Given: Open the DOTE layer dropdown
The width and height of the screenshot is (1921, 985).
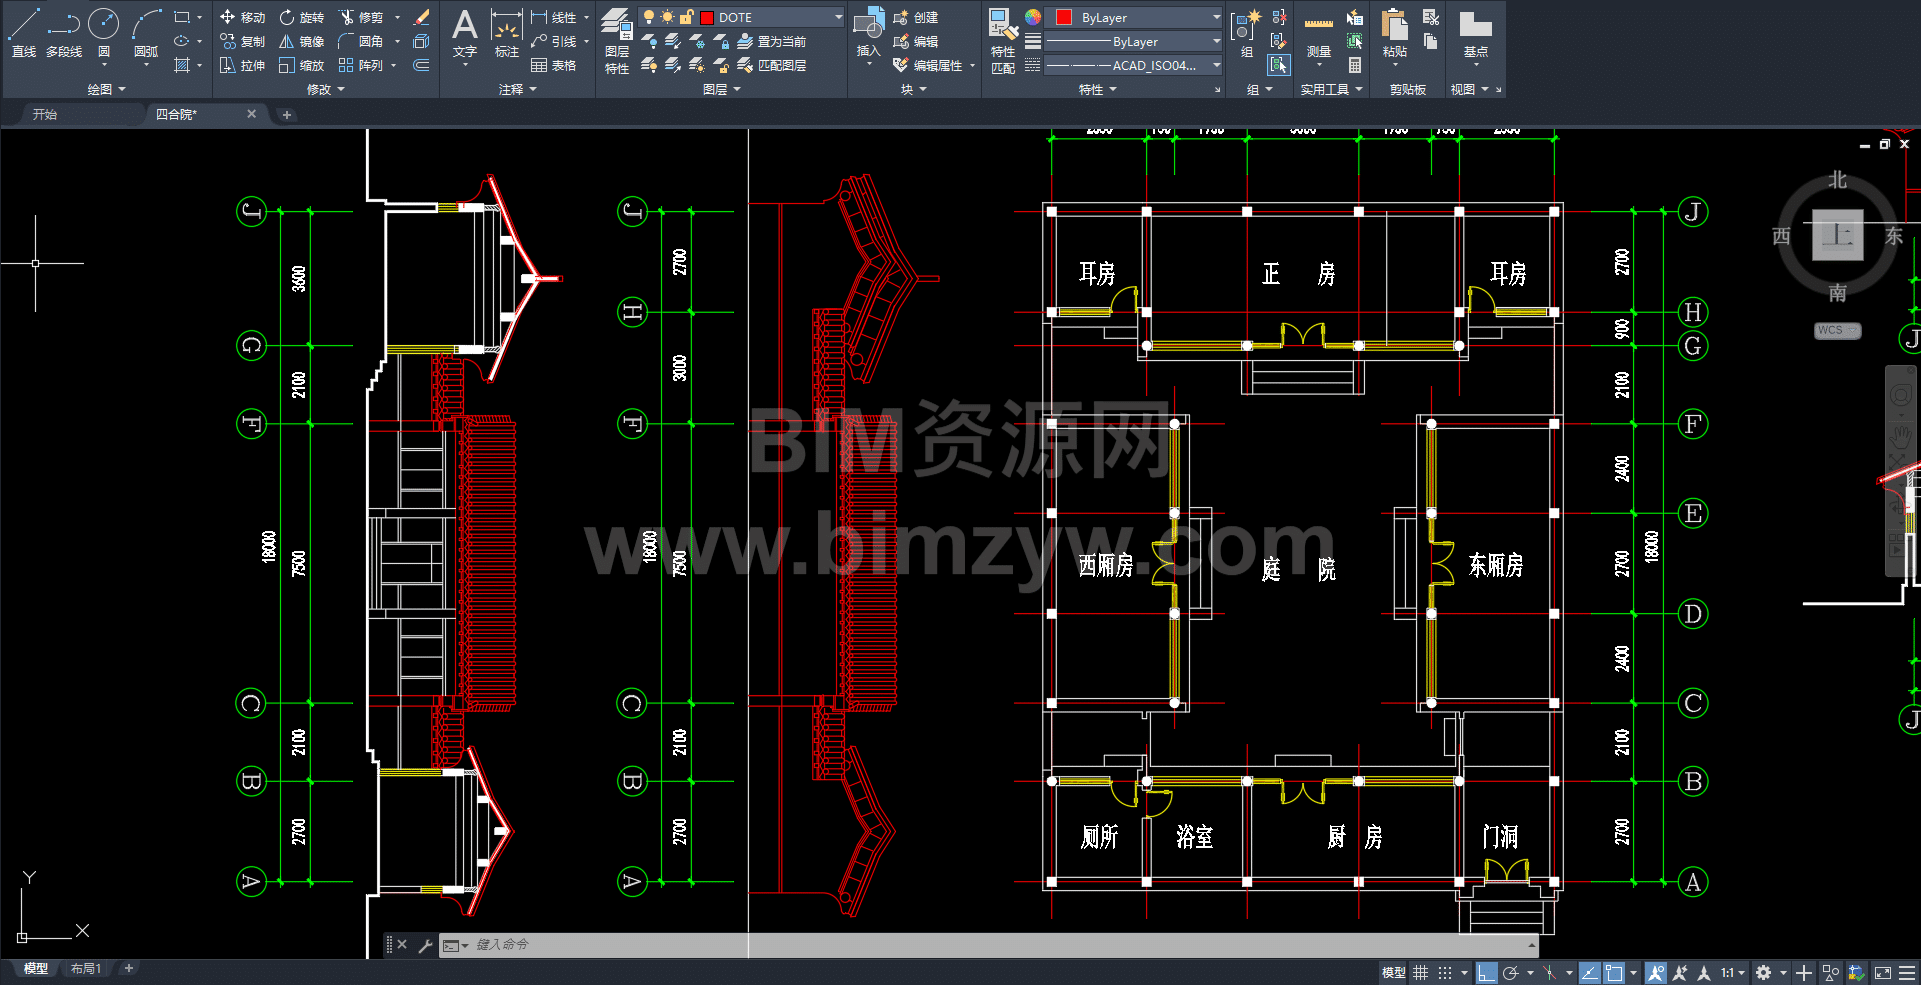Looking at the screenshot, I should pos(839,17).
